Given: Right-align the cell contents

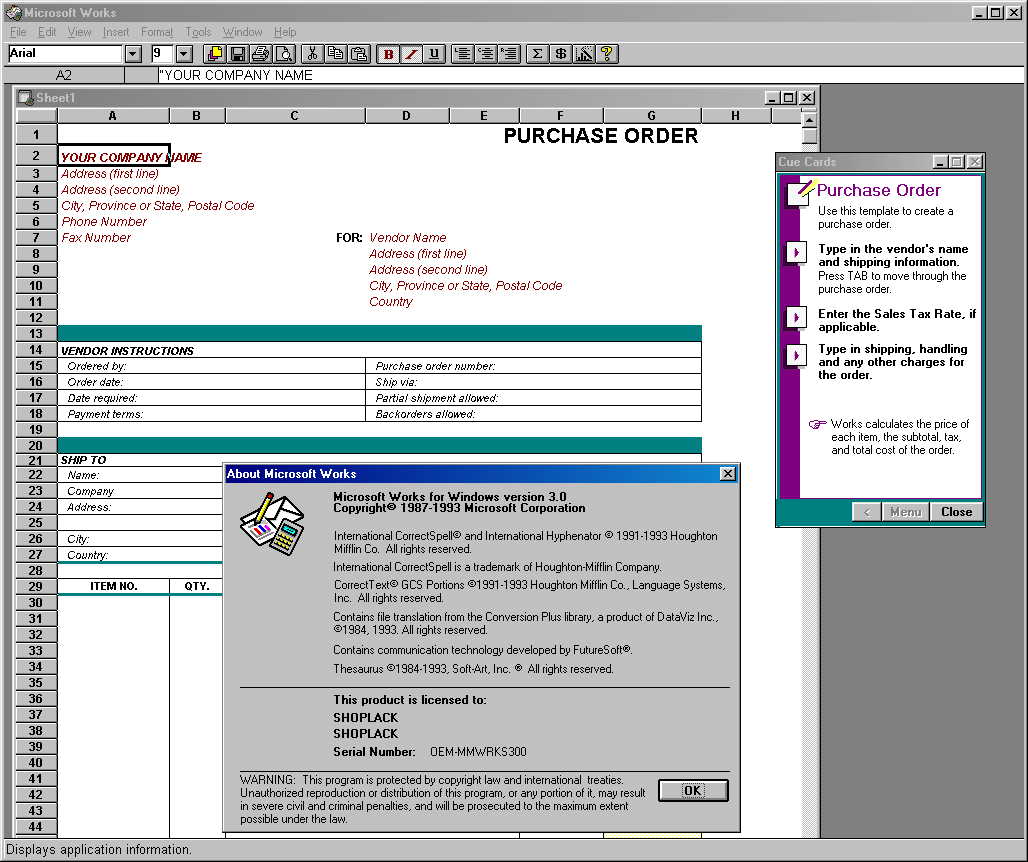Looking at the screenshot, I should tap(509, 54).
